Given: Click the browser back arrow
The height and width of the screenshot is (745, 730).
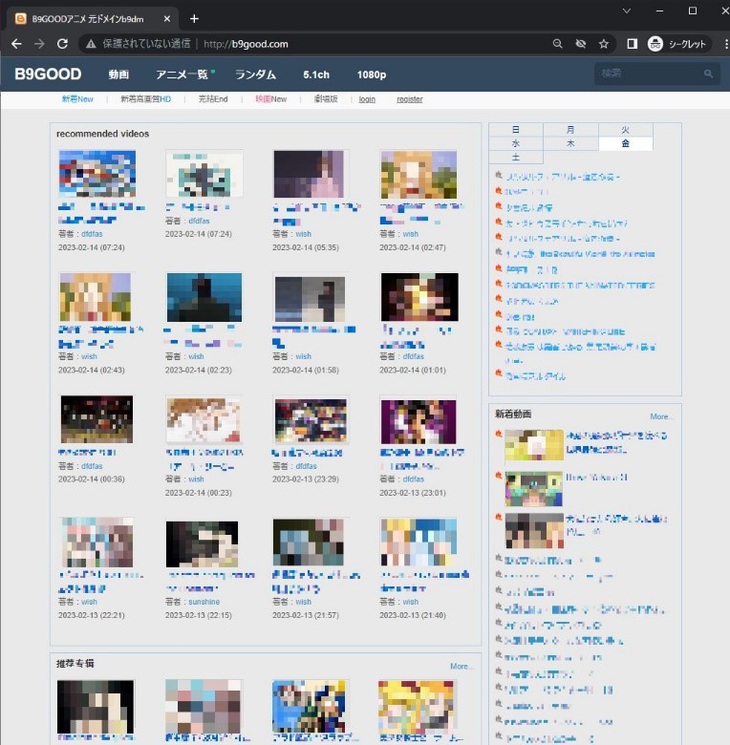Looking at the screenshot, I should [15, 44].
